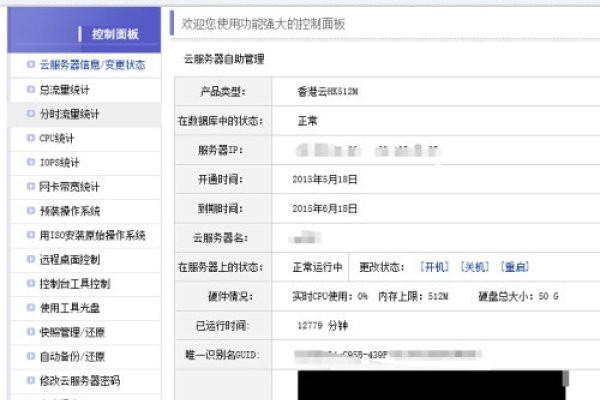The width and height of the screenshot is (600, 400).
Task: Click the 正常运行中 status text
Action: (317, 267)
